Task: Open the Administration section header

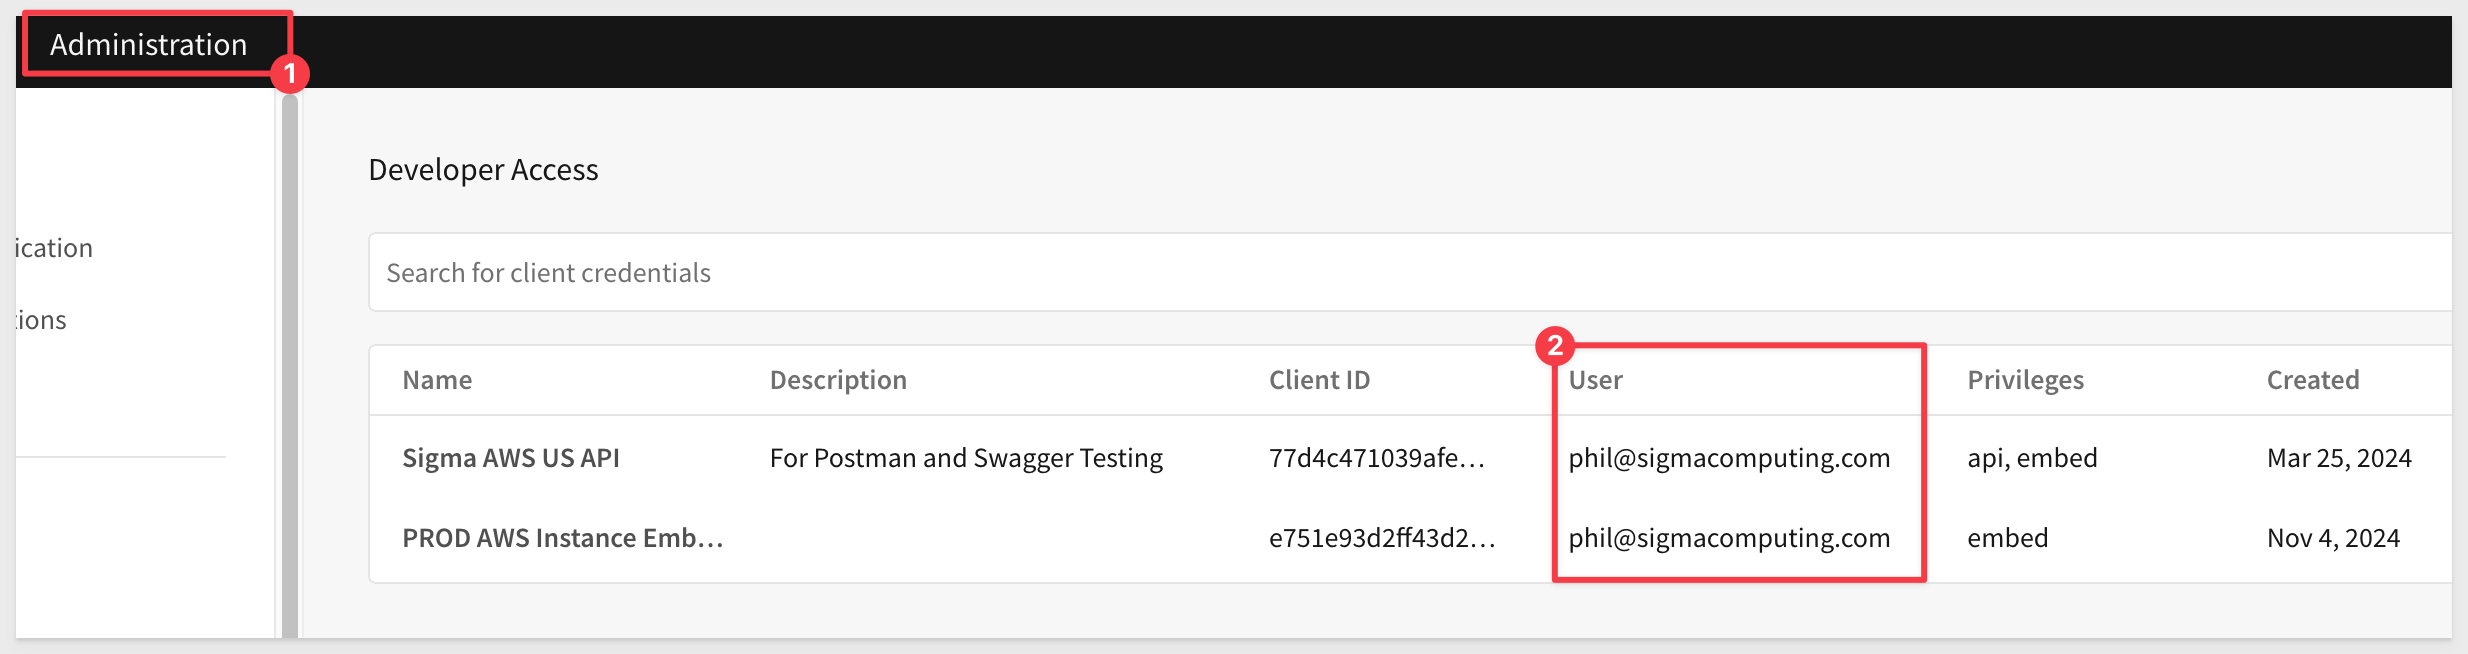Action: point(149,45)
